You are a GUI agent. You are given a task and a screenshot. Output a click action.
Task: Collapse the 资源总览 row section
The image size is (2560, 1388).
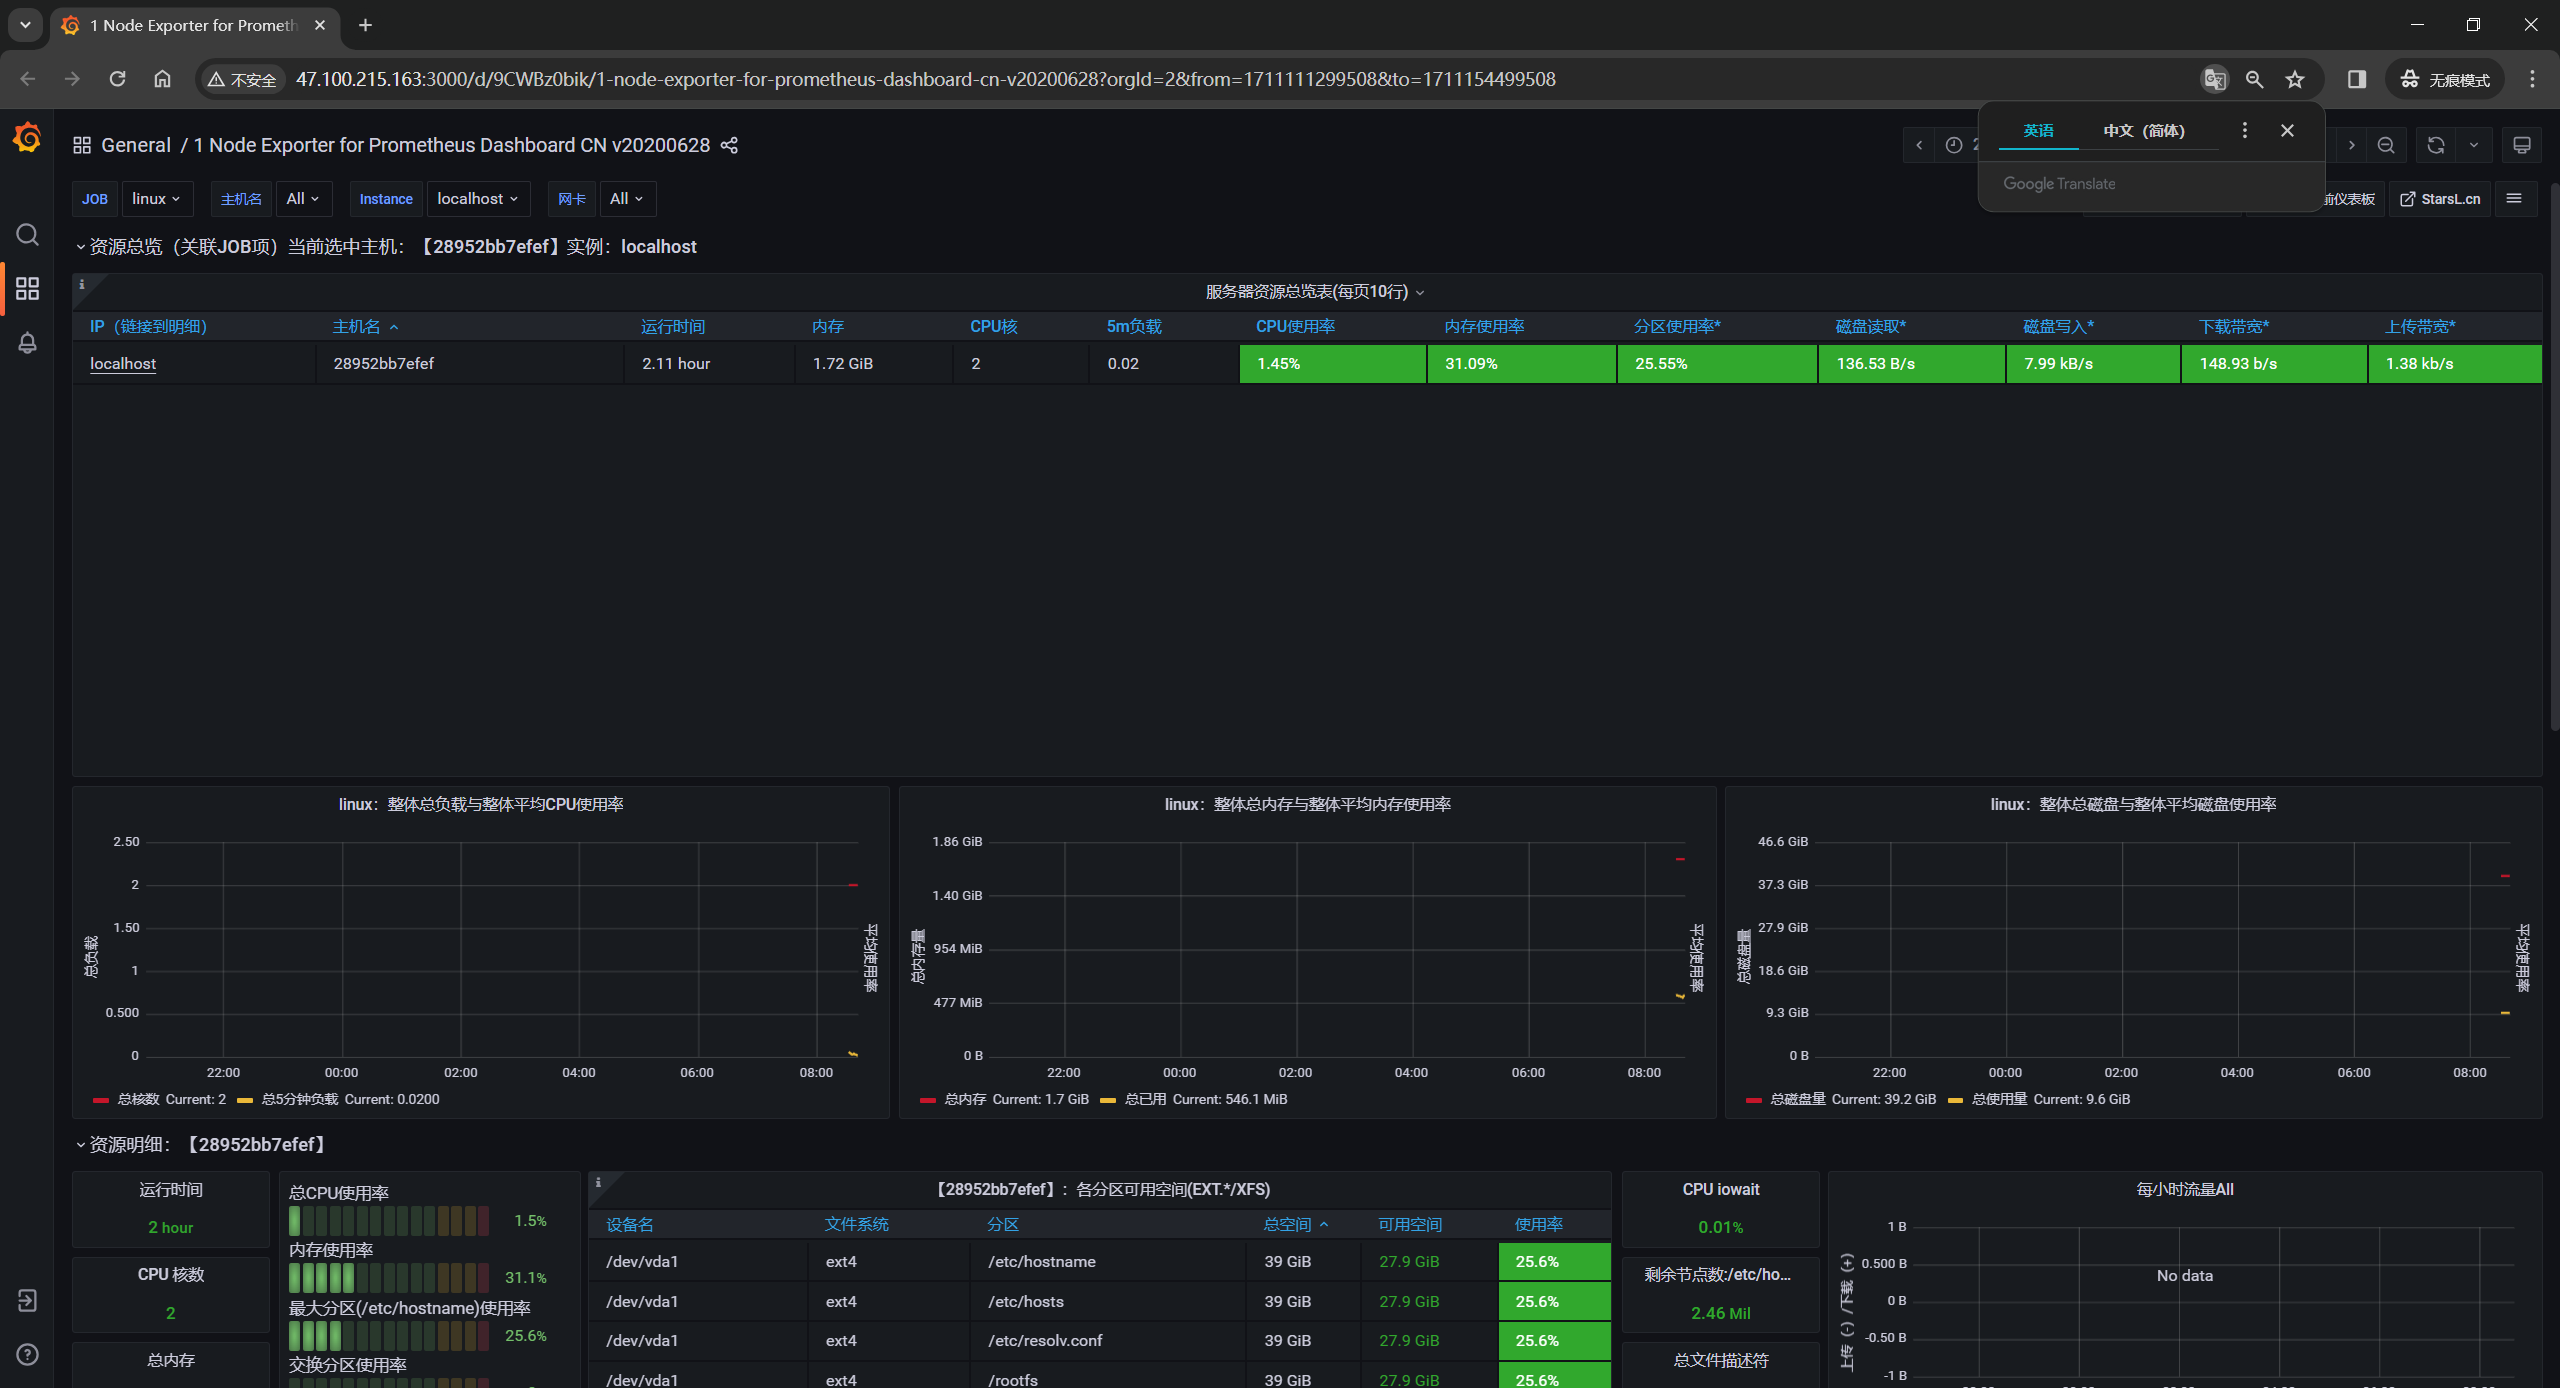[81, 247]
